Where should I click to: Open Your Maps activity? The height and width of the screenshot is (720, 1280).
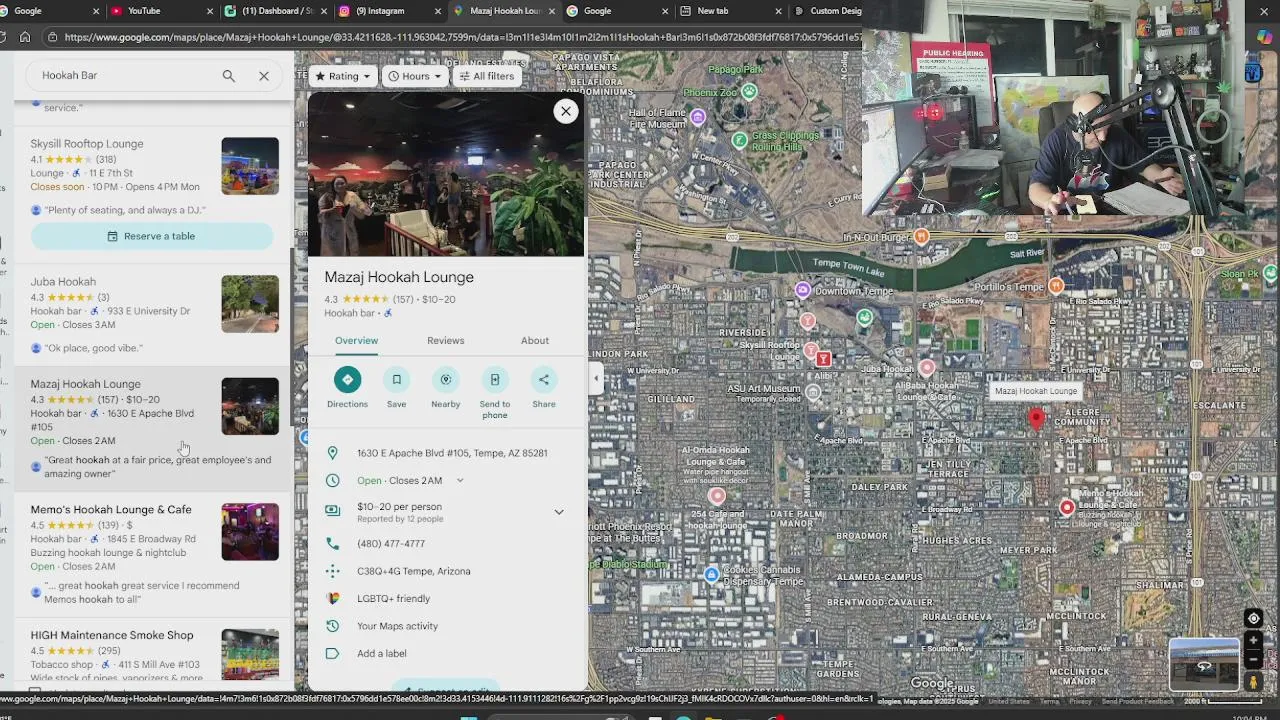click(397, 626)
